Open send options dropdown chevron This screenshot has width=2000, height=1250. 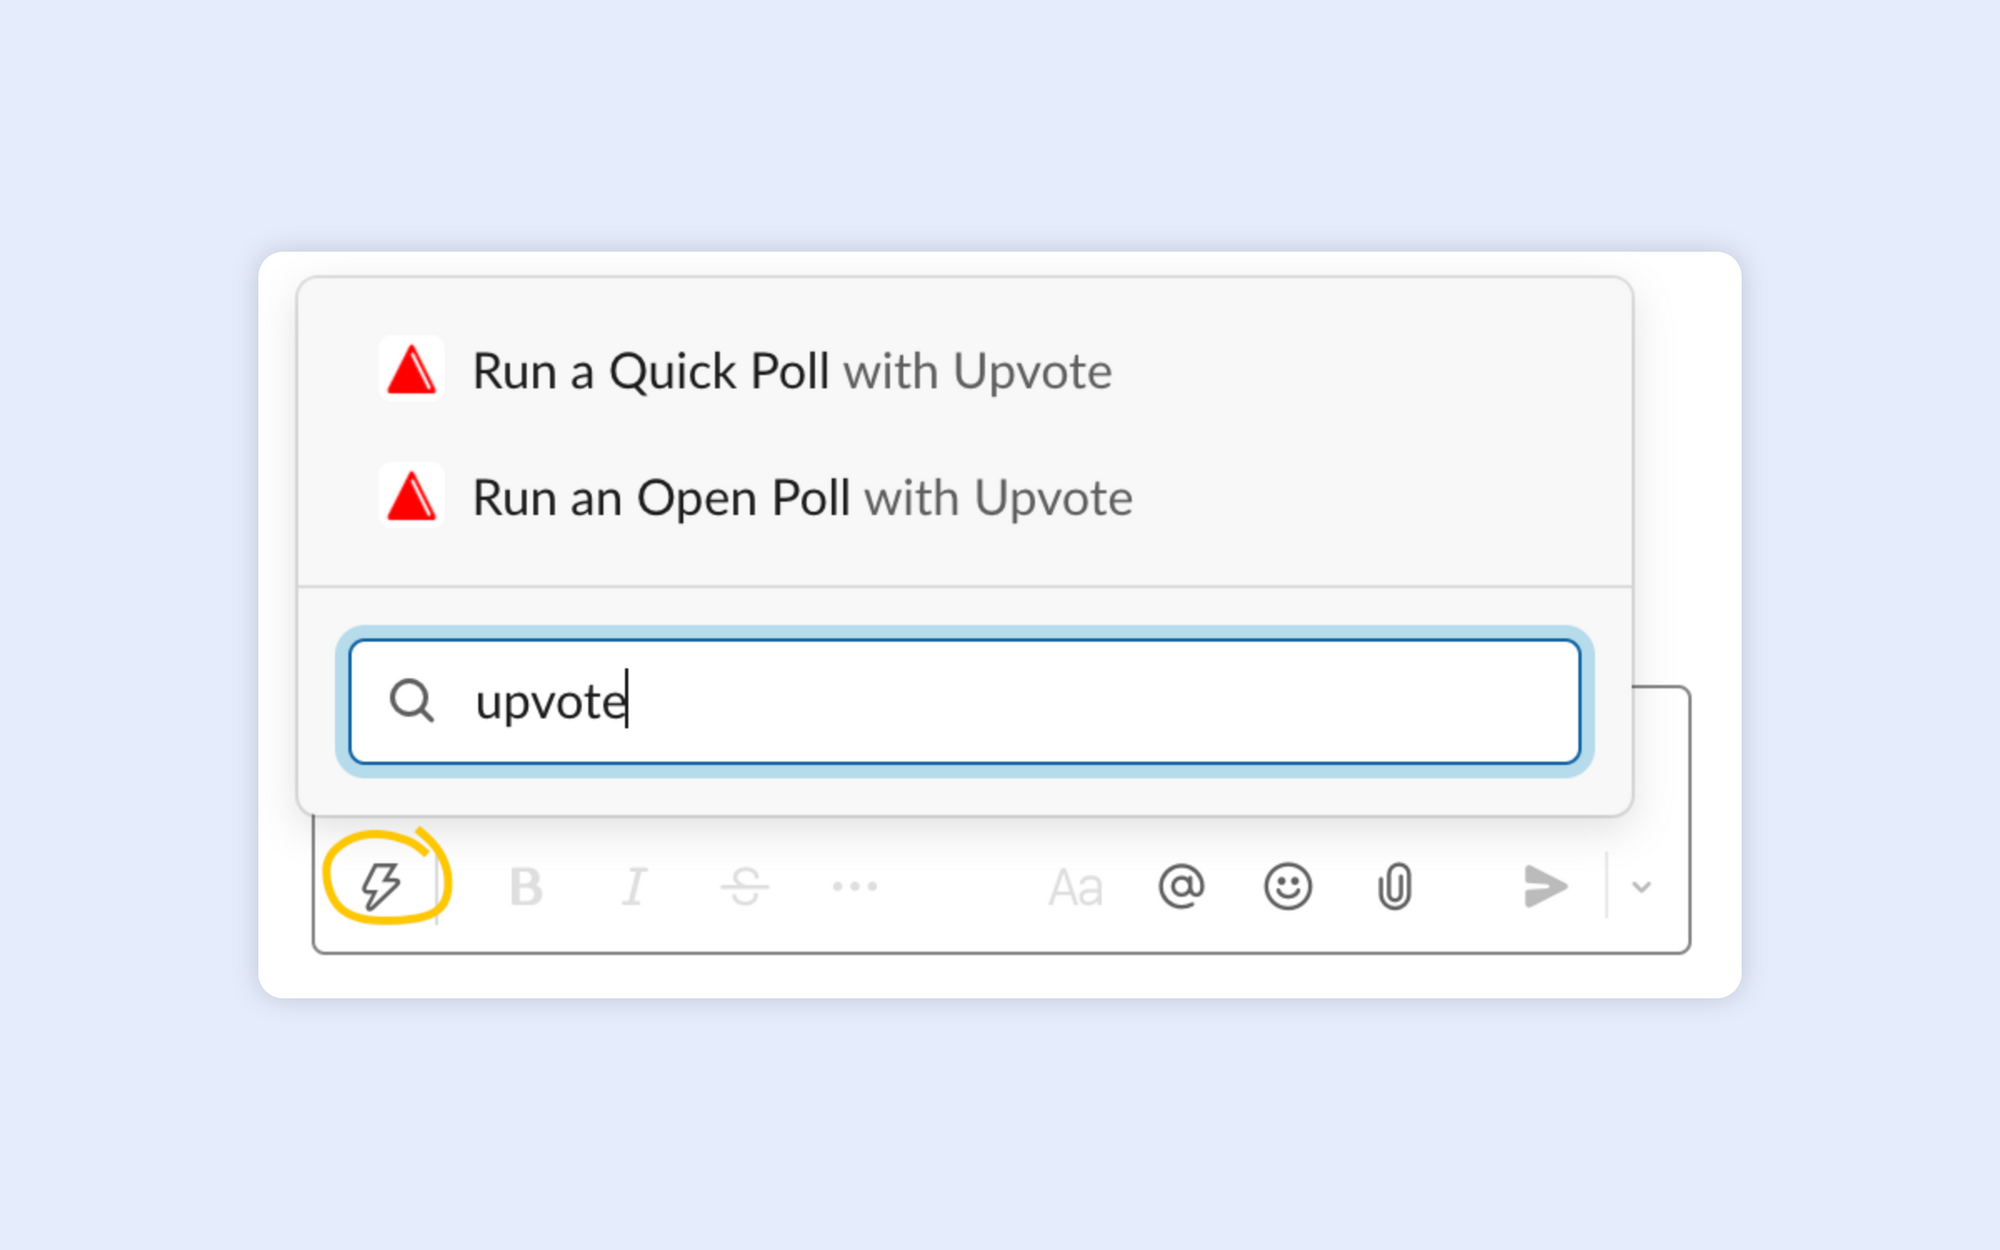coord(1641,887)
